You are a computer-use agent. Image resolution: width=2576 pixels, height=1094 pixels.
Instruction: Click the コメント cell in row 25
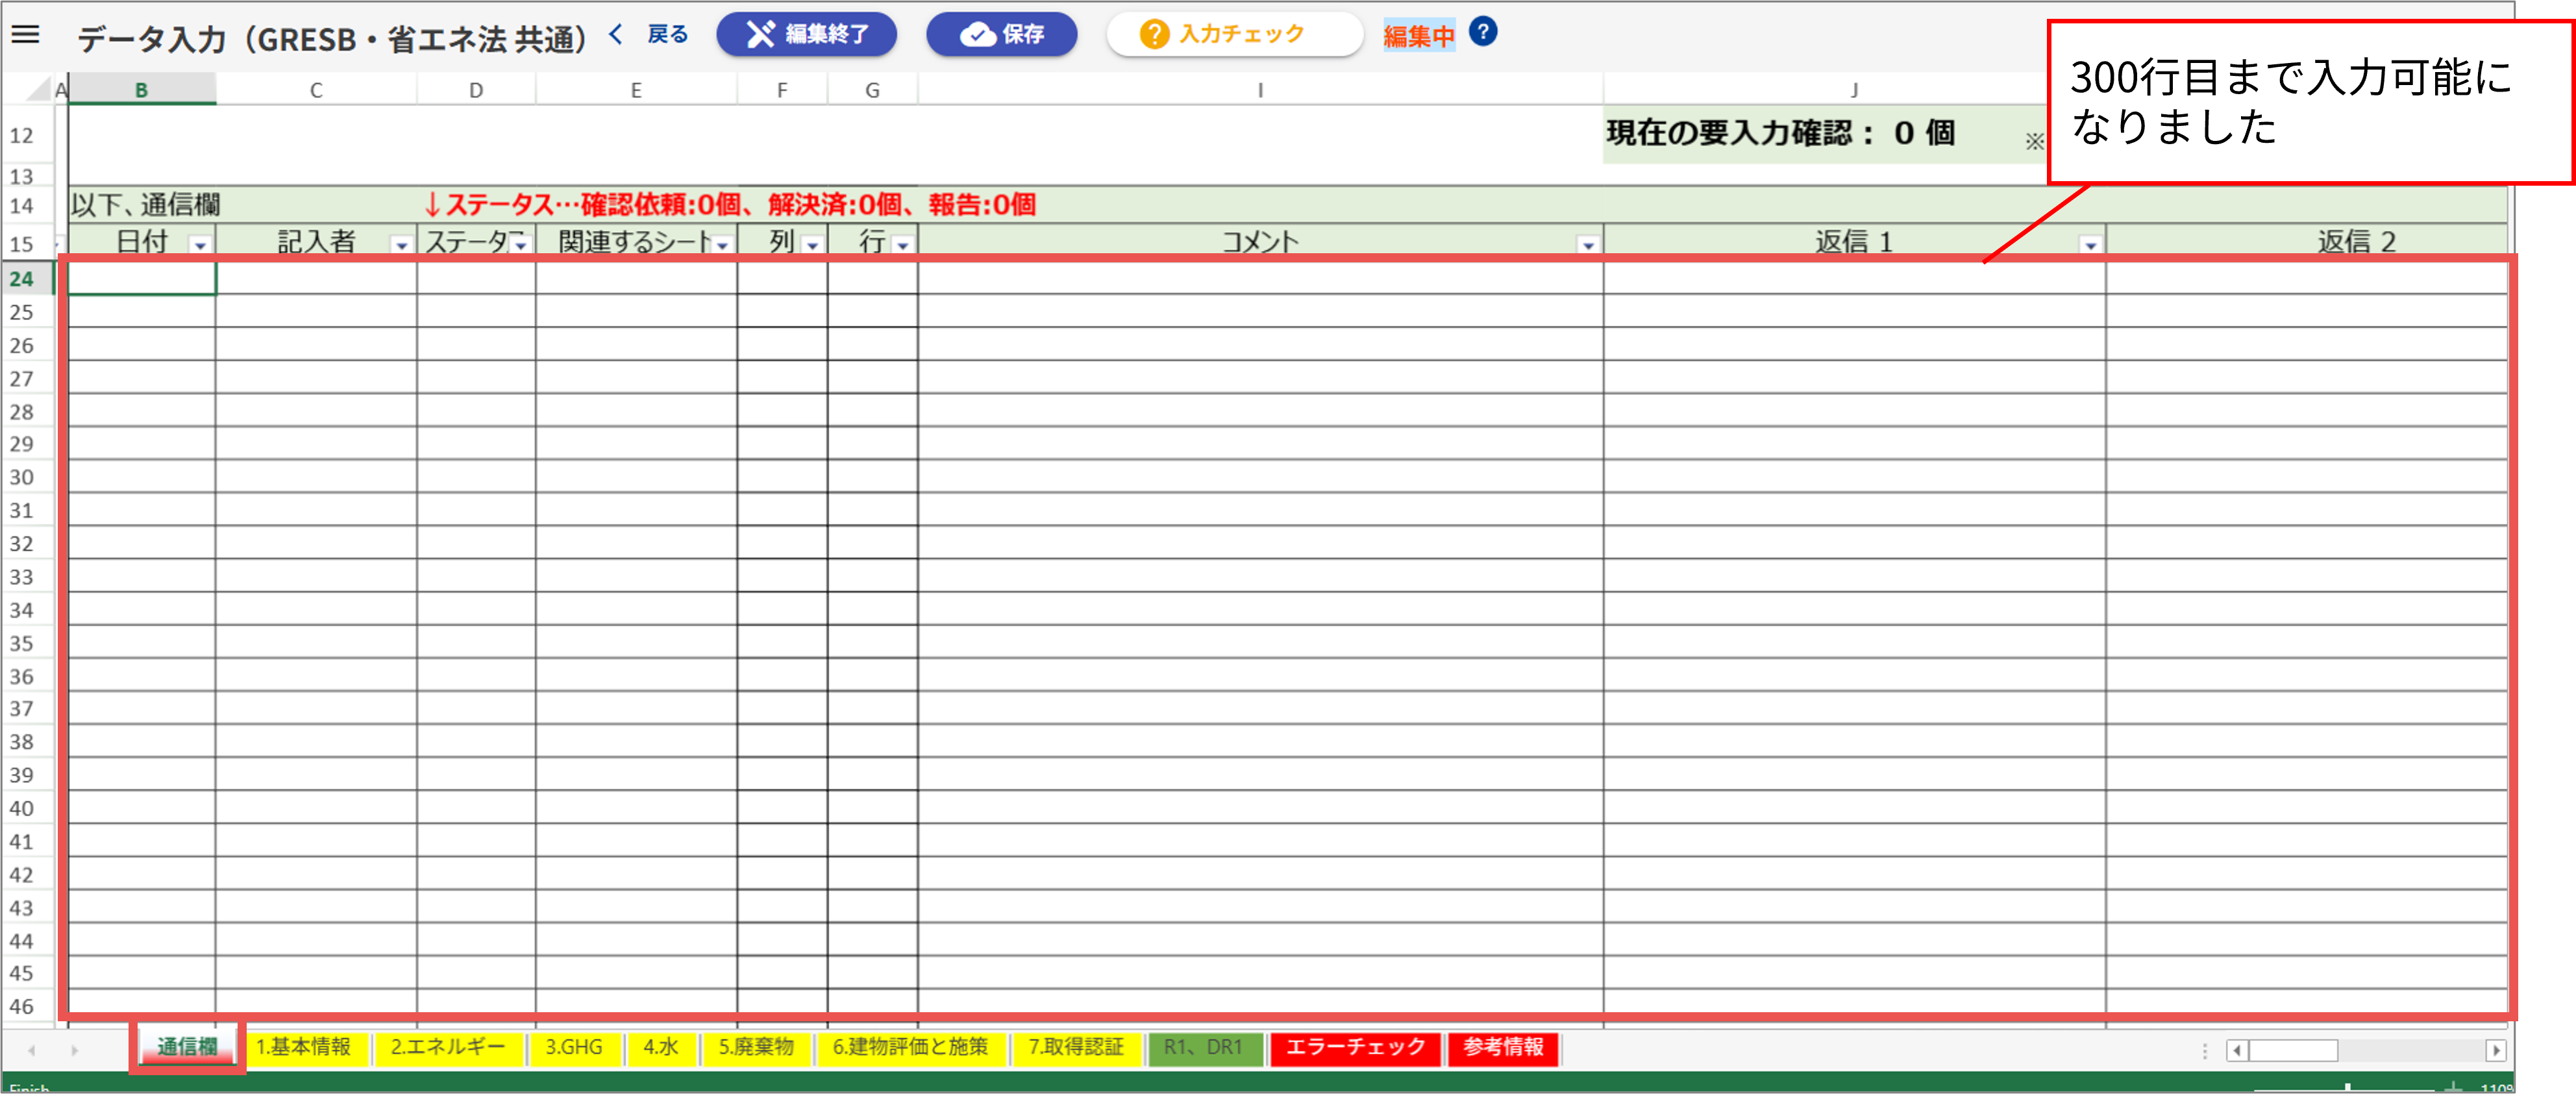[x=1260, y=311]
